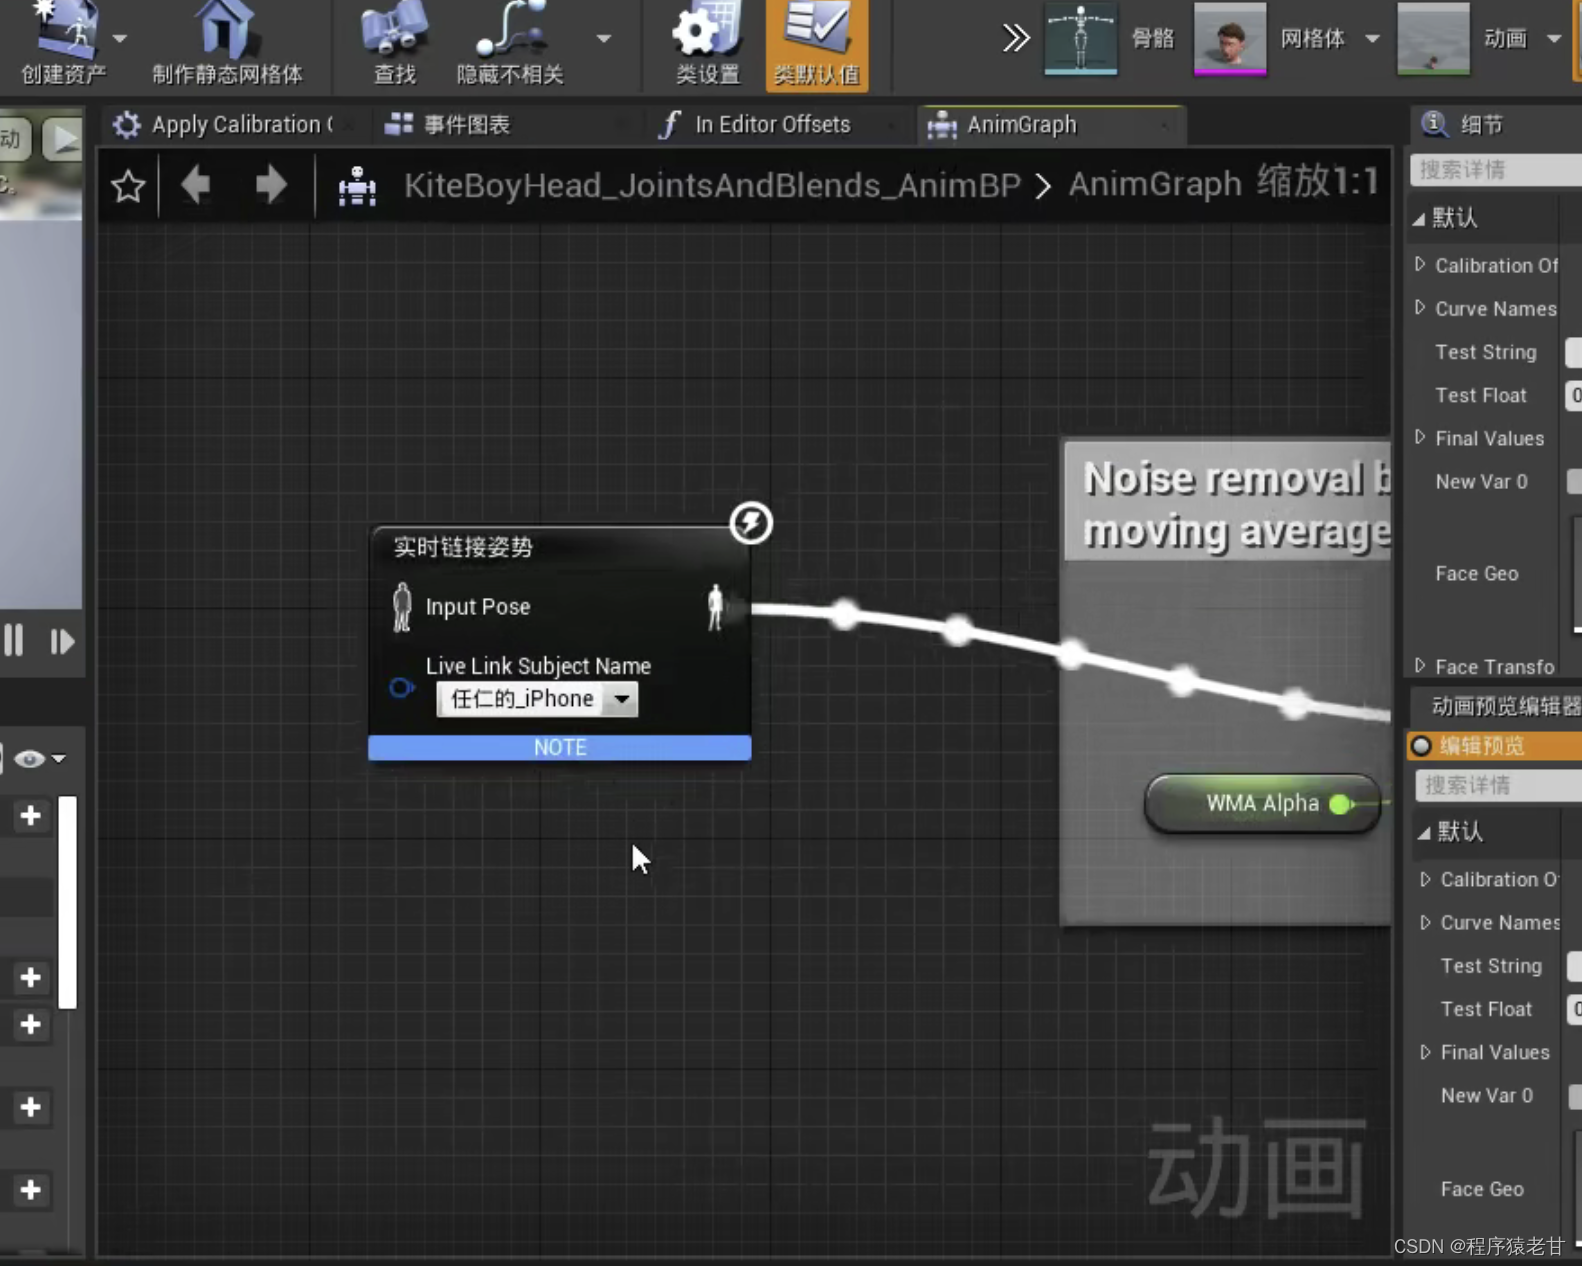
Task: Click the fast-path lightning icon on node
Action: (x=751, y=522)
